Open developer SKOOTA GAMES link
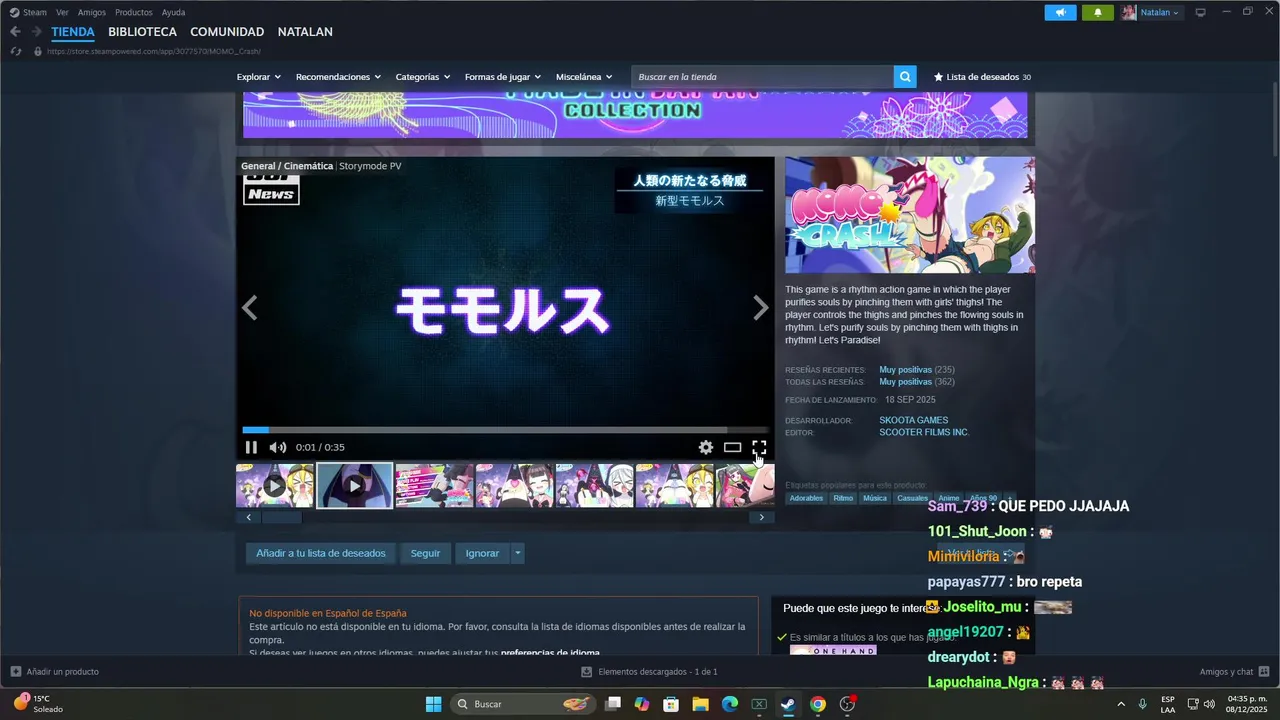The image size is (1280, 720). (914, 420)
